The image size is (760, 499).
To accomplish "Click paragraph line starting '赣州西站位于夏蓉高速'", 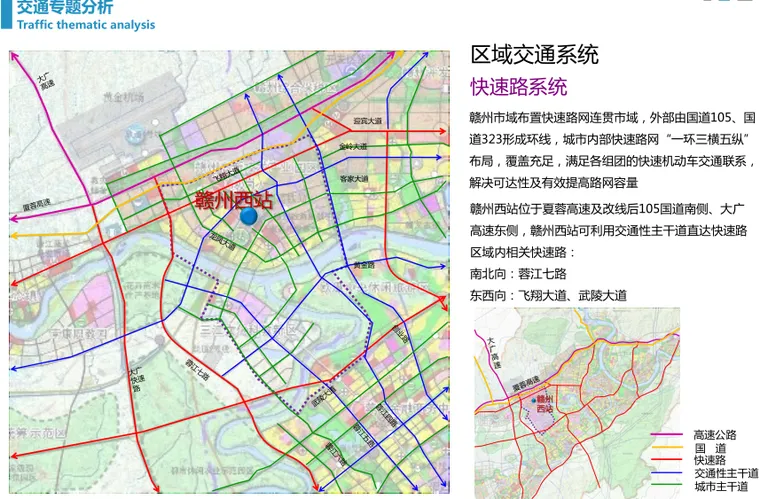I will [x=607, y=209].
